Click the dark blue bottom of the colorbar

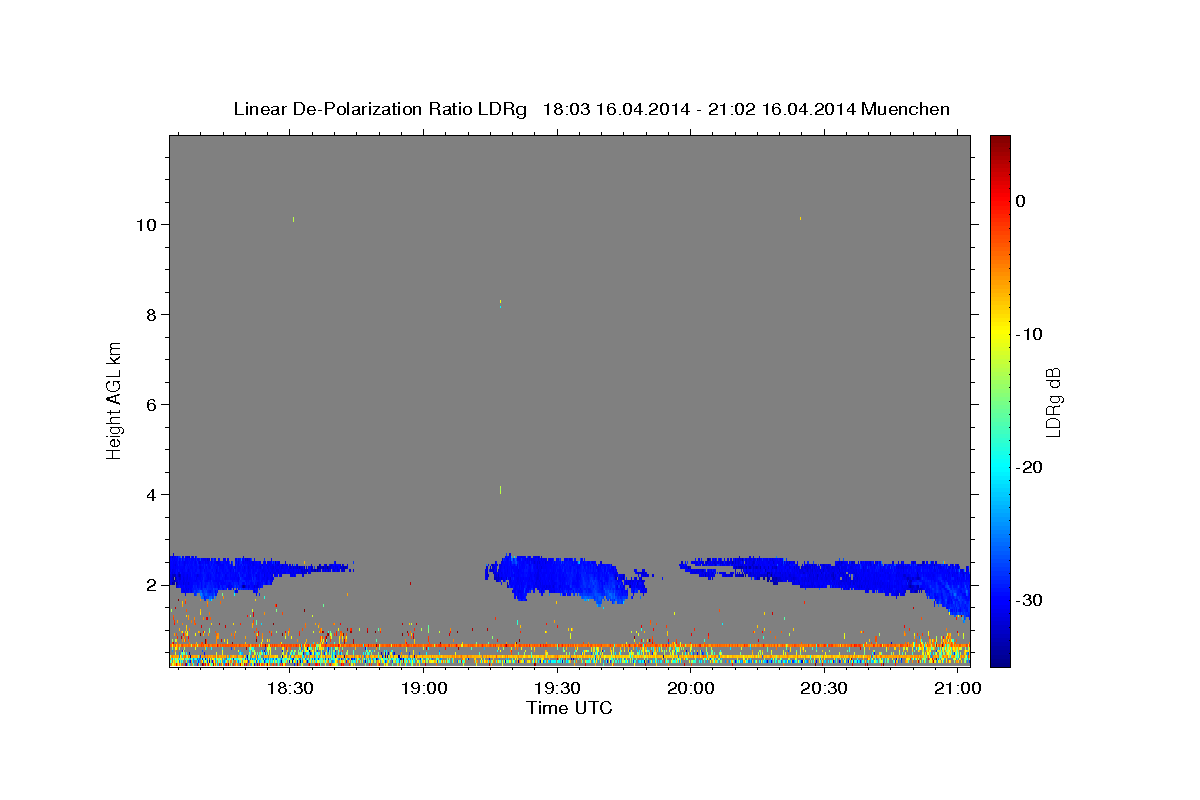point(1000,655)
